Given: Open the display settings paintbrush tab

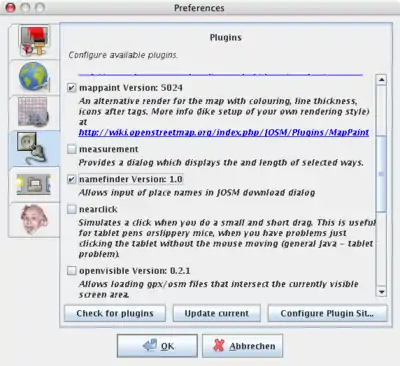Looking at the screenshot, I should coord(34,41).
